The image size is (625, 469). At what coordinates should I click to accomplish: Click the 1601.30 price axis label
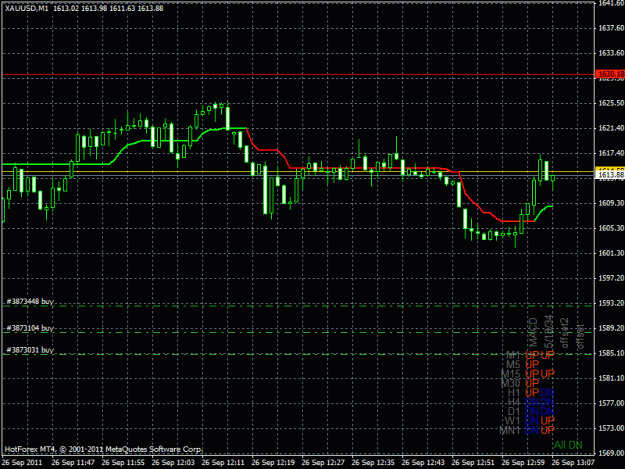pos(611,253)
